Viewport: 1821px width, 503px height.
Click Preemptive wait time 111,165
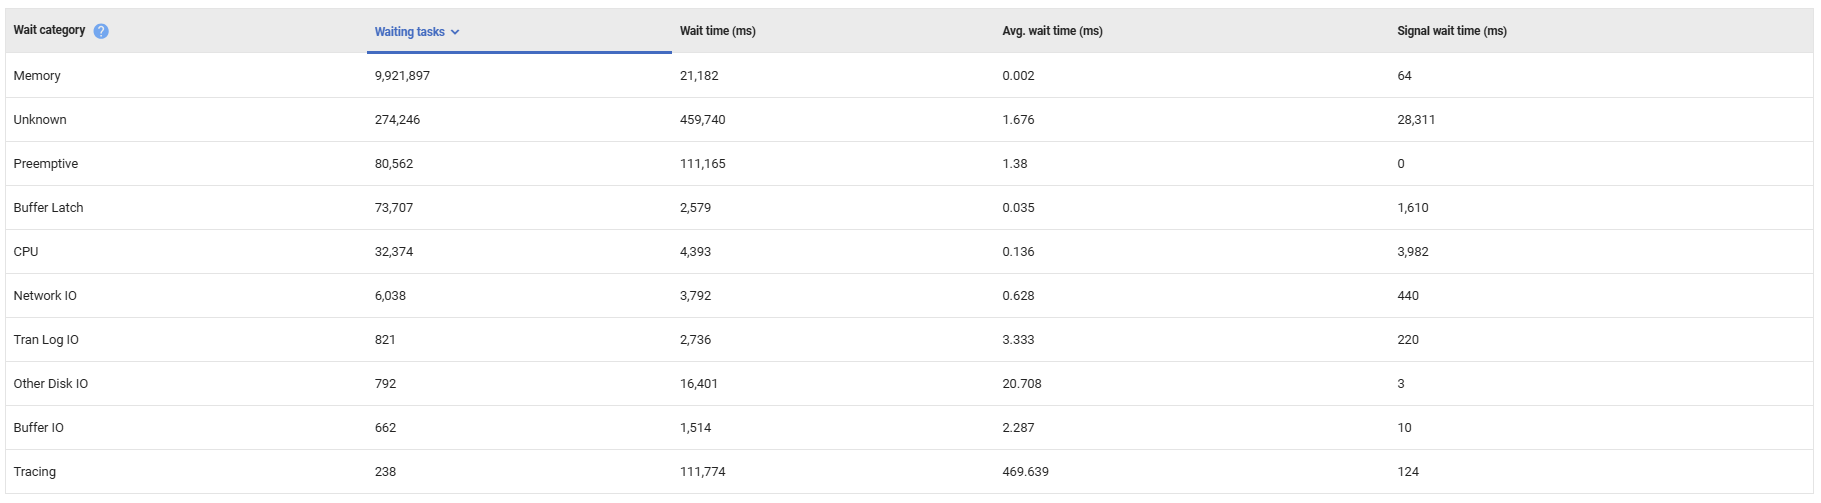pos(703,164)
